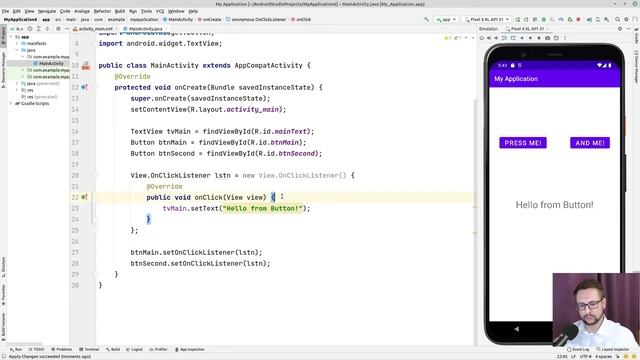Open the TODO tool window
The height and width of the screenshot is (360, 640).
click(37, 349)
